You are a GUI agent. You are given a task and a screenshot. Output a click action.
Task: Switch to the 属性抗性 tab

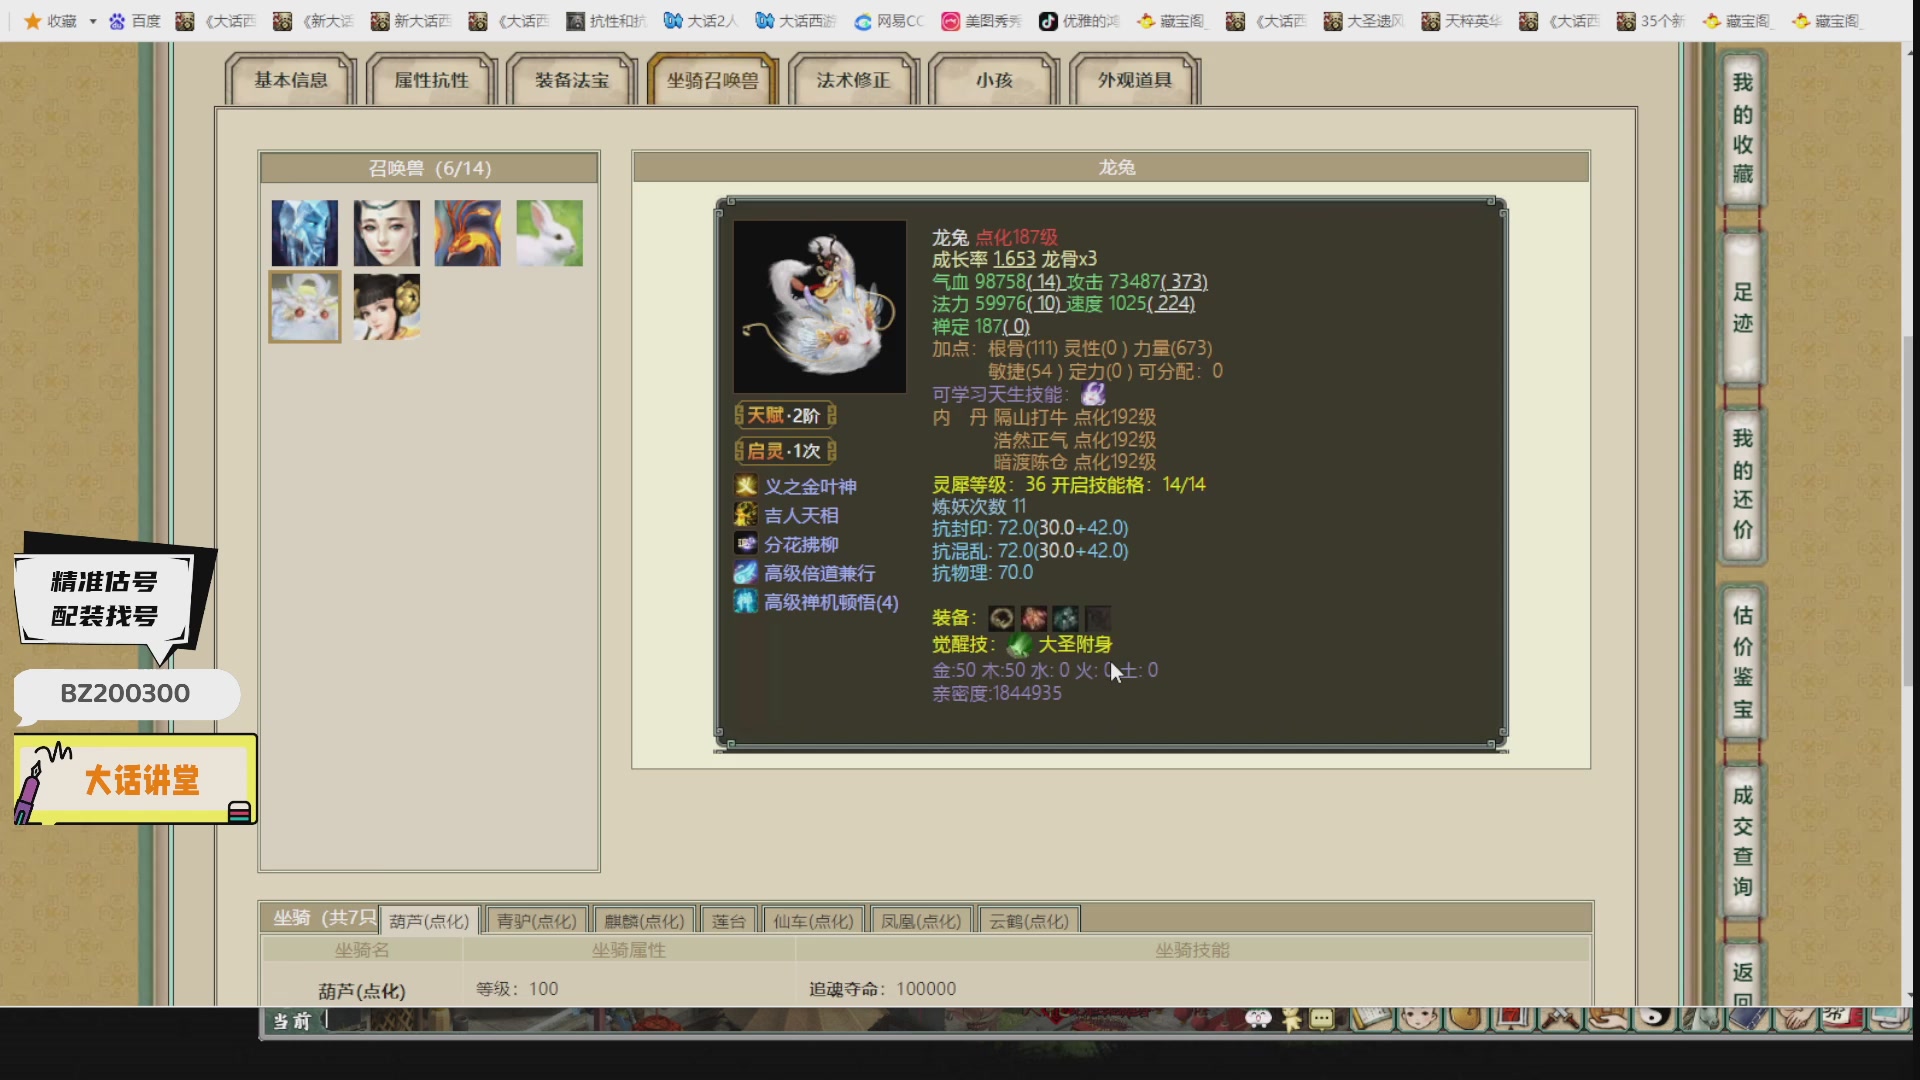431,80
